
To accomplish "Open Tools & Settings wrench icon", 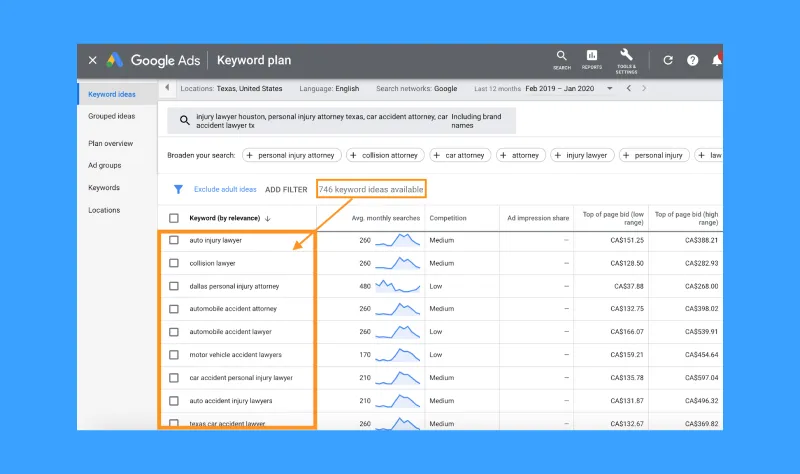I will [x=627, y=57].
